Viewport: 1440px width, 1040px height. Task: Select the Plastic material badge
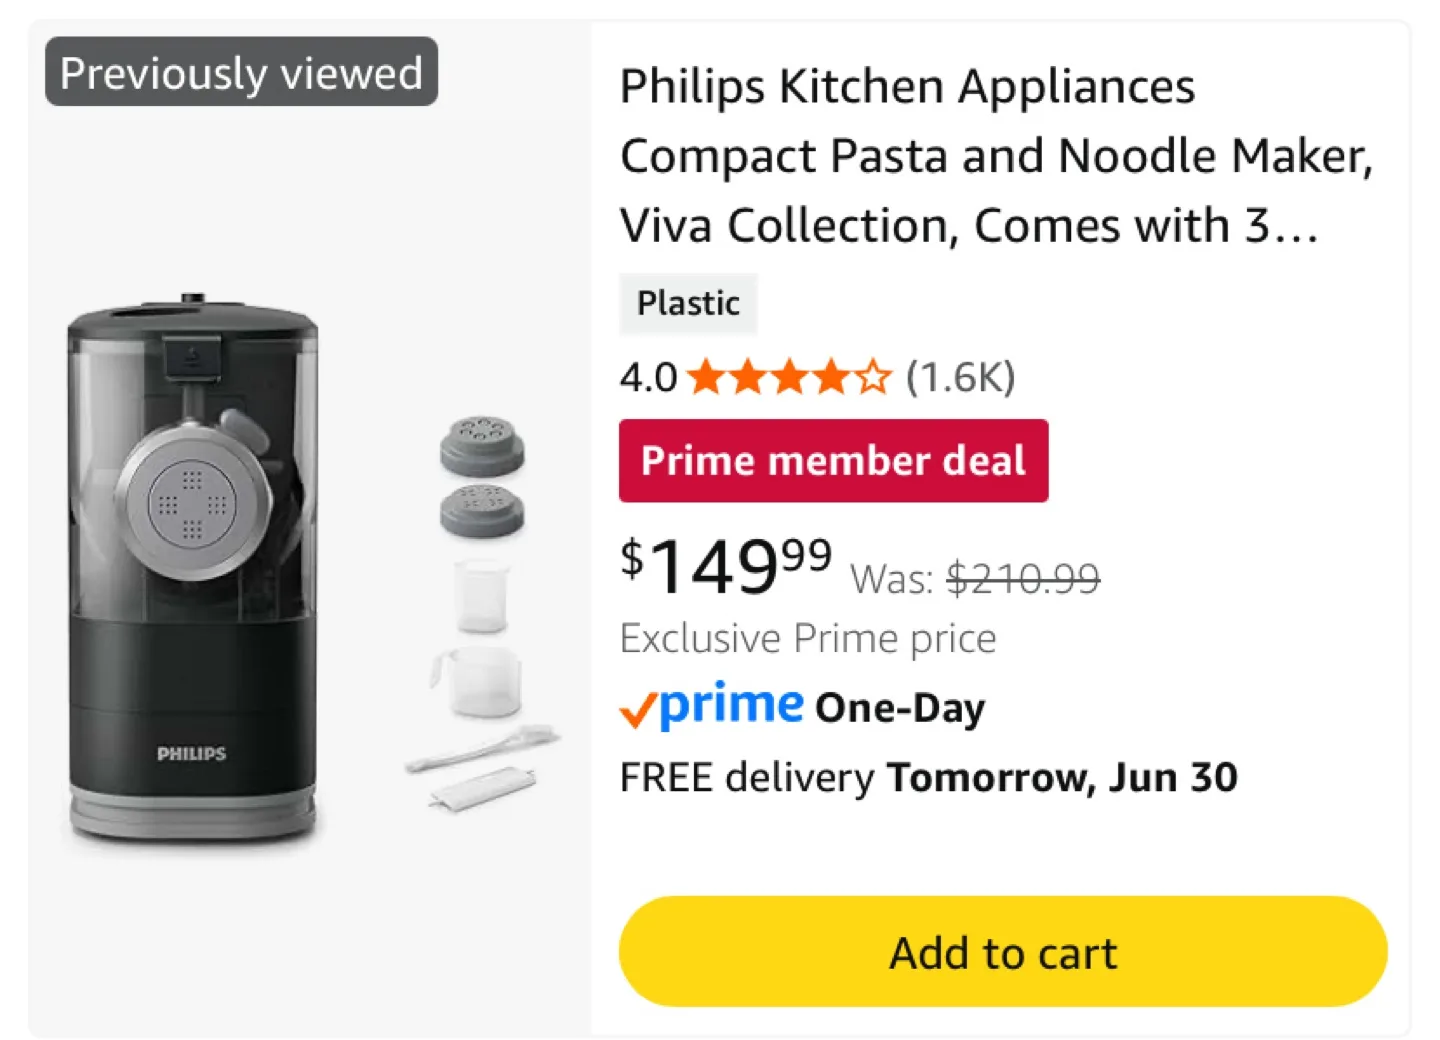pos(688,303)
